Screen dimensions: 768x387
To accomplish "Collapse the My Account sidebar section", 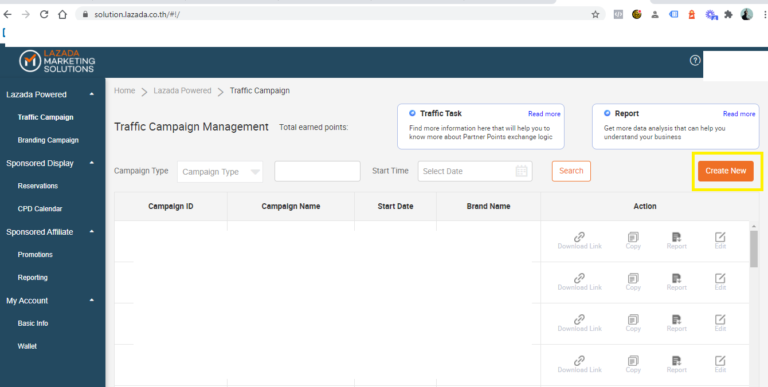I will point(92,300).
